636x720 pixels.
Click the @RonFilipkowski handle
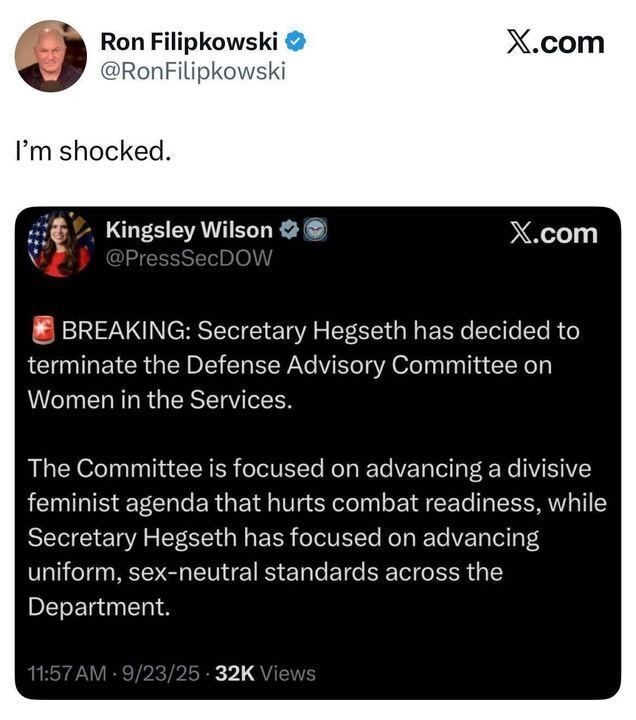193,70
